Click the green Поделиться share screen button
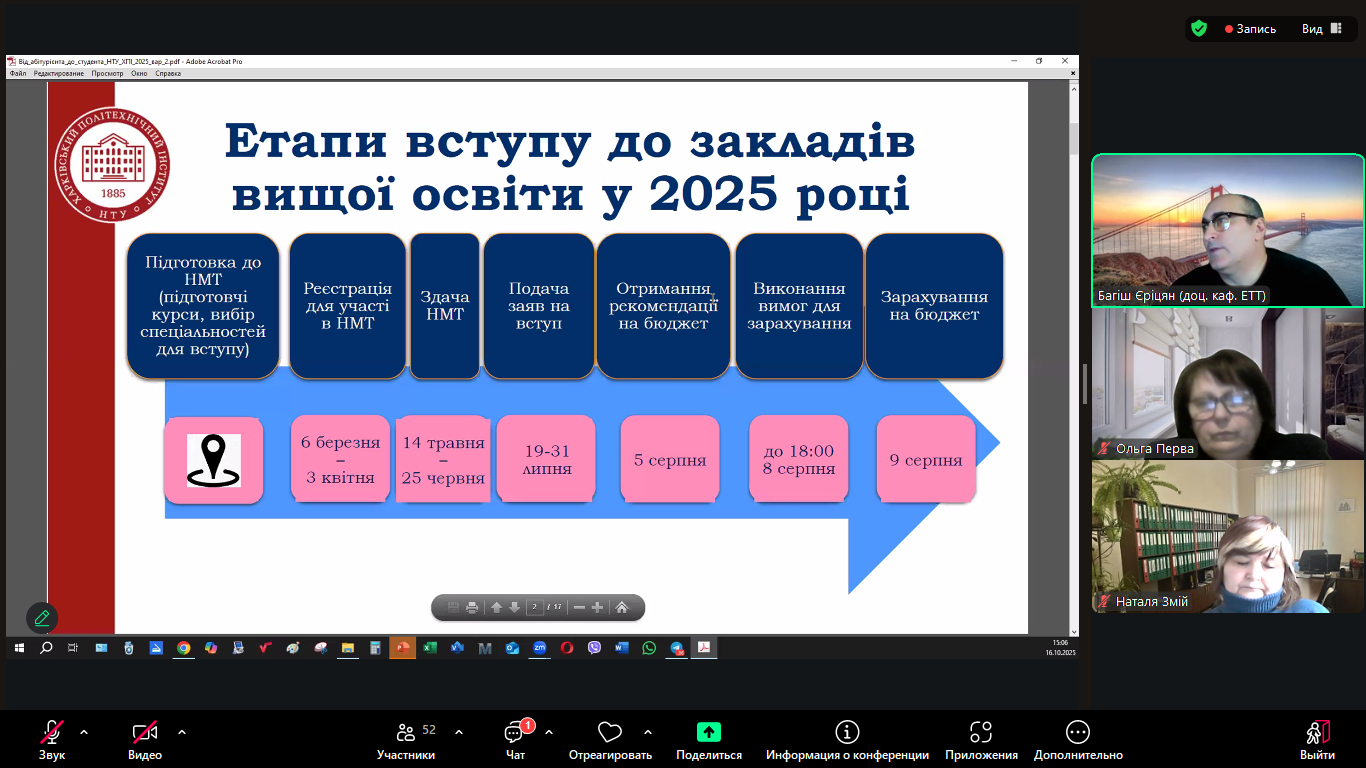 pos(709,740)
